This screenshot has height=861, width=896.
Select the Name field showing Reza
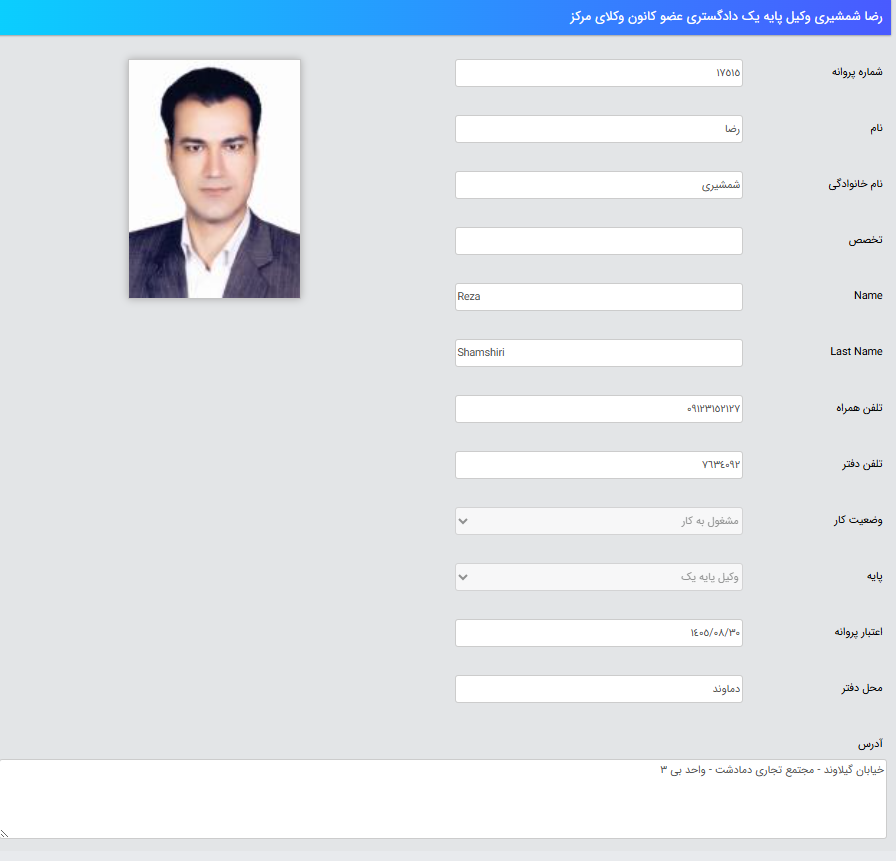[598, 296]
